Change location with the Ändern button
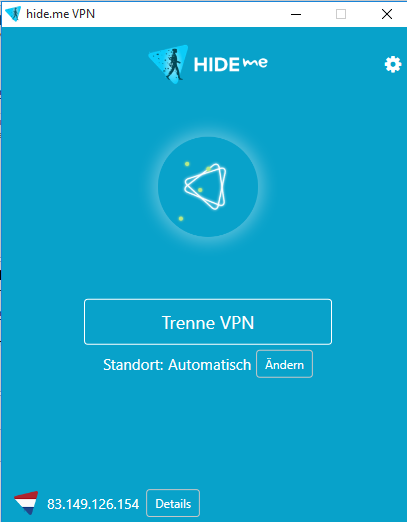This screenshot has width=407, height=522. 284,364
